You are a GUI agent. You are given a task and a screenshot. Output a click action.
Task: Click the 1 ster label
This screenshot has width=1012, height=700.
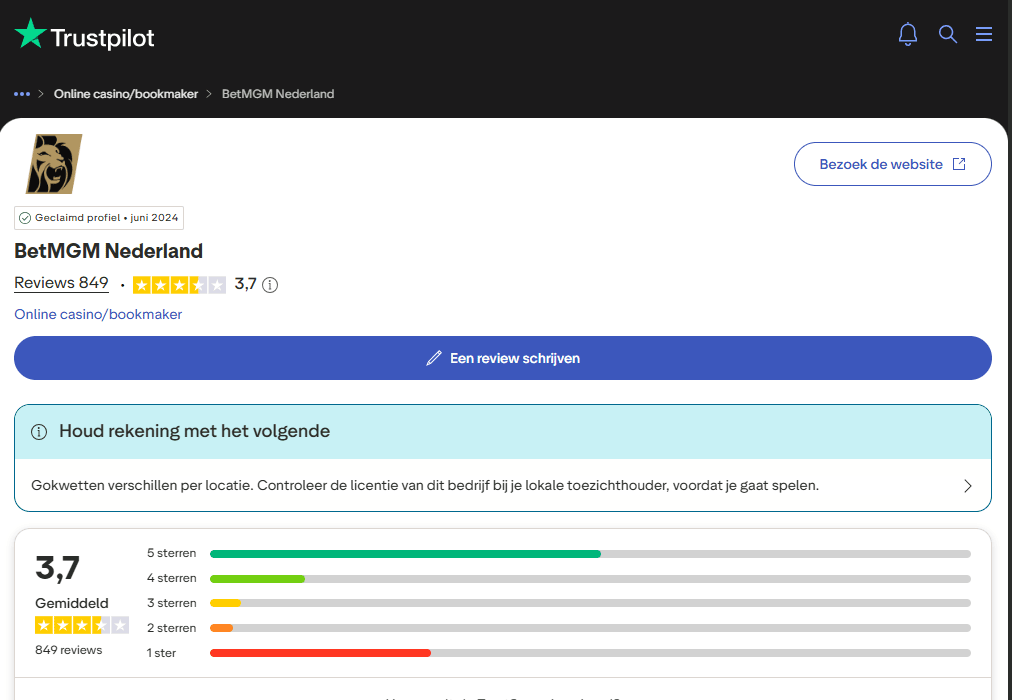click(x=161, y=654)
